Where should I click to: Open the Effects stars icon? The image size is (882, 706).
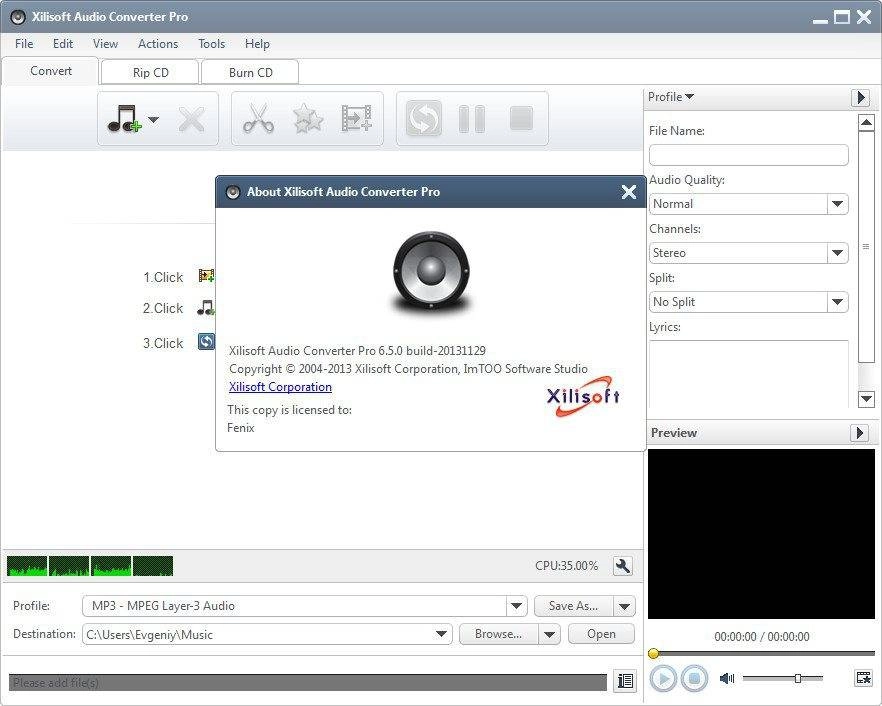coord(308,119)
